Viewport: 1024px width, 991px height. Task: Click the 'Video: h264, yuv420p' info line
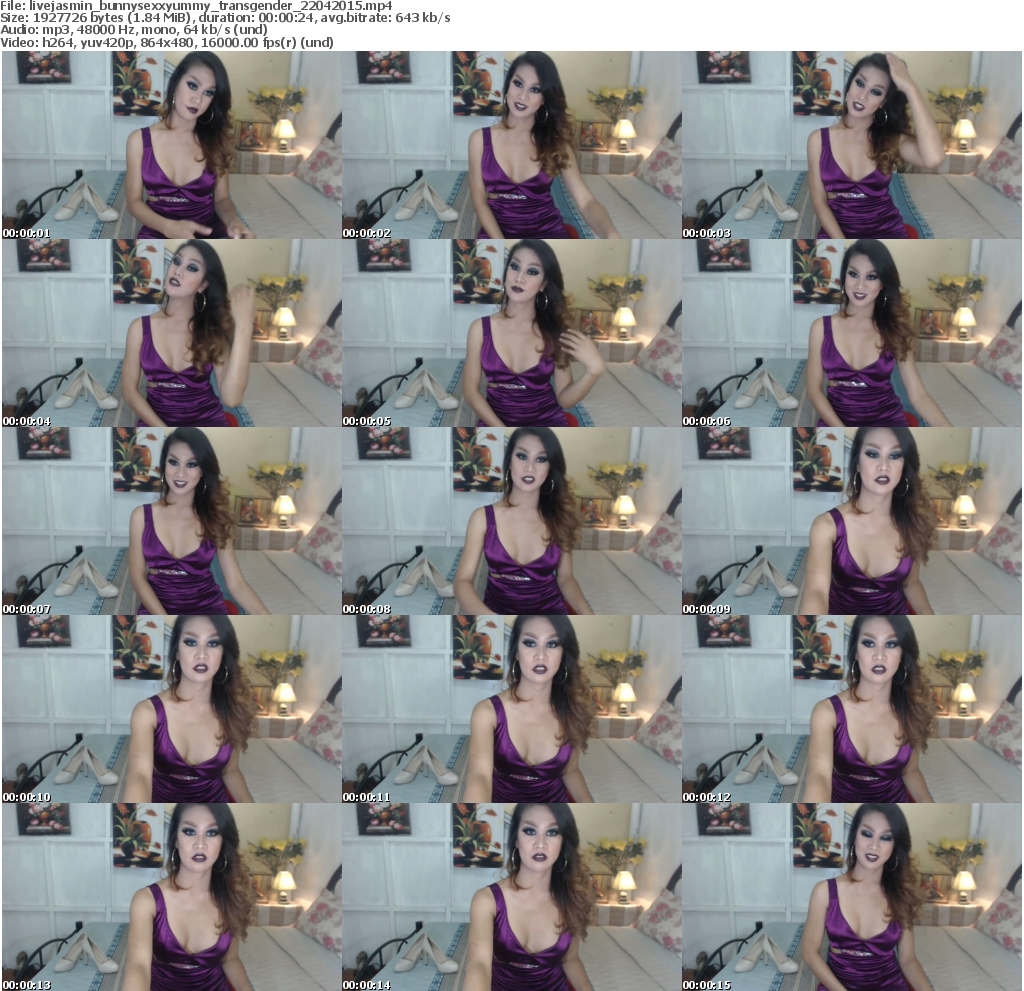(x=167, y=42)
